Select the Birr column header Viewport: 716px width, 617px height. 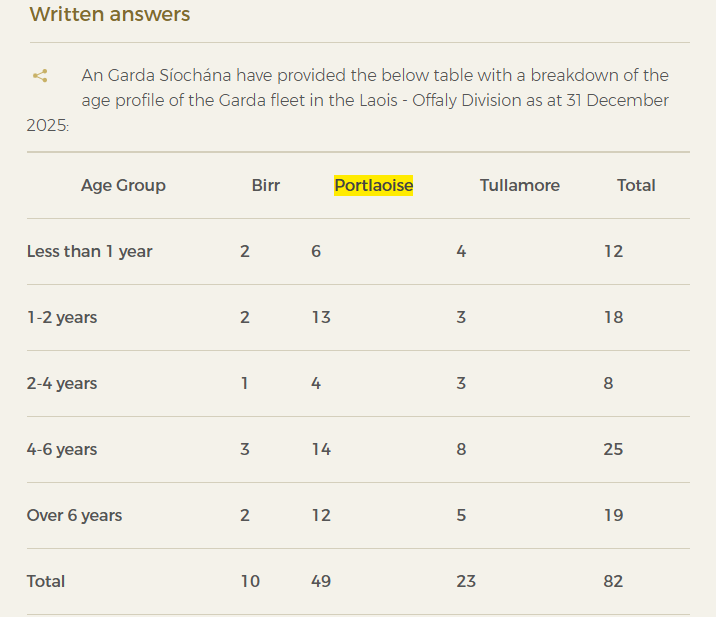(266, 185)
